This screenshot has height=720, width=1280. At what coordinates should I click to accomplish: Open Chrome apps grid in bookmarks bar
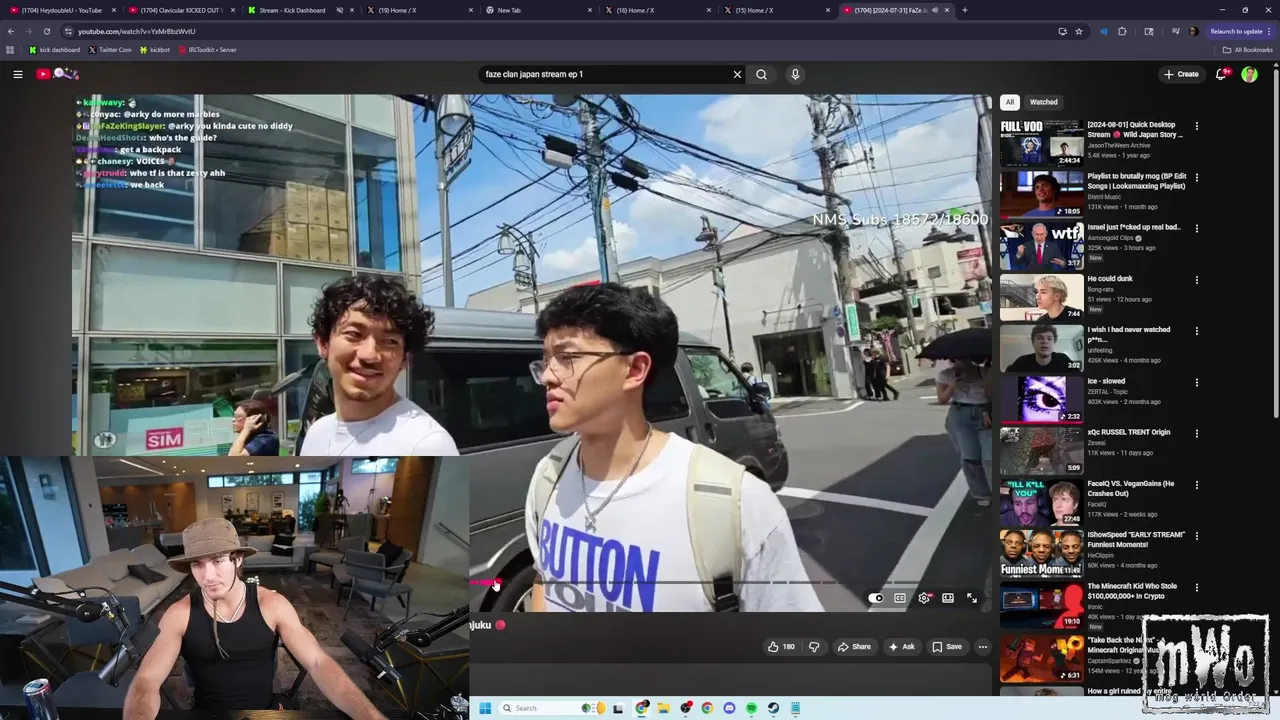[x=10, y=49]
